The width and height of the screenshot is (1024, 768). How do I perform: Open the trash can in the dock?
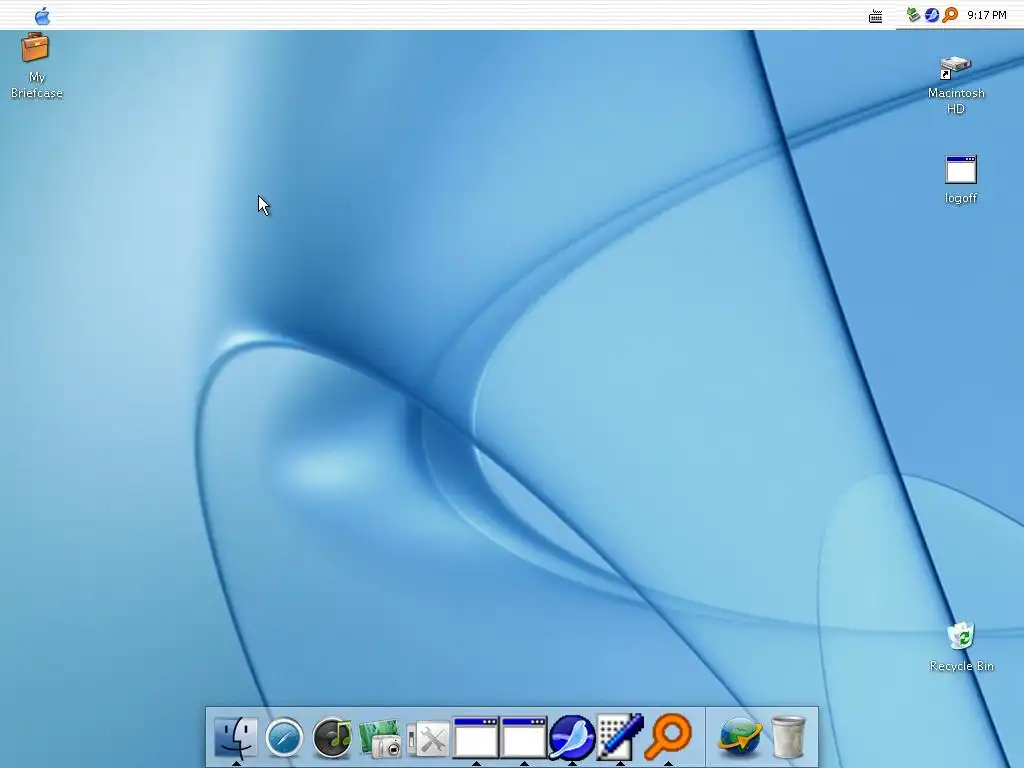click(788, 737)
